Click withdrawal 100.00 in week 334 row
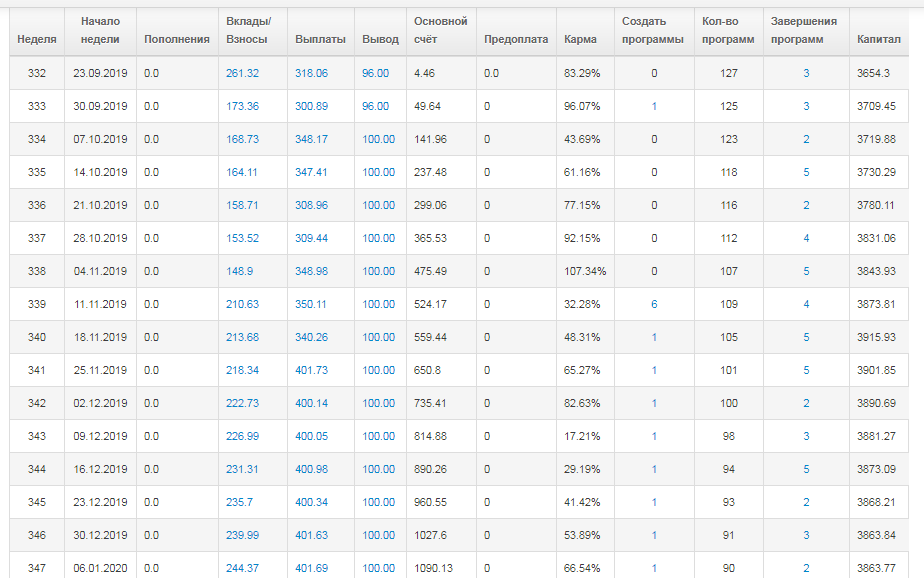The height and width of the screenshot is (578, 924). pyautogui.click(x=378, y=139)
